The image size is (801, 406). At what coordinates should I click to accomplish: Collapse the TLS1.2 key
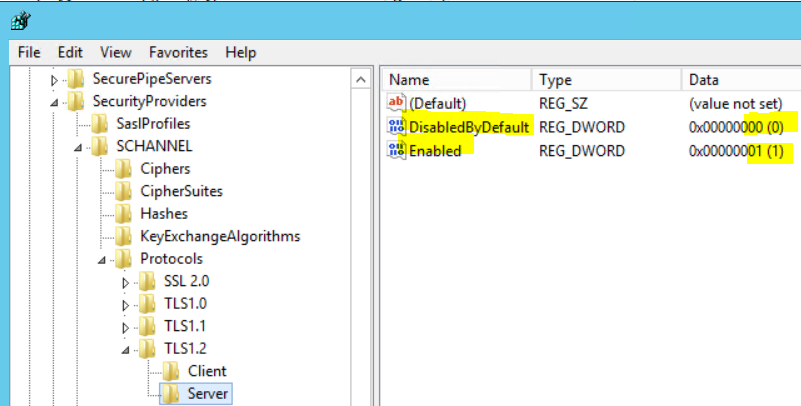point(125,350)
